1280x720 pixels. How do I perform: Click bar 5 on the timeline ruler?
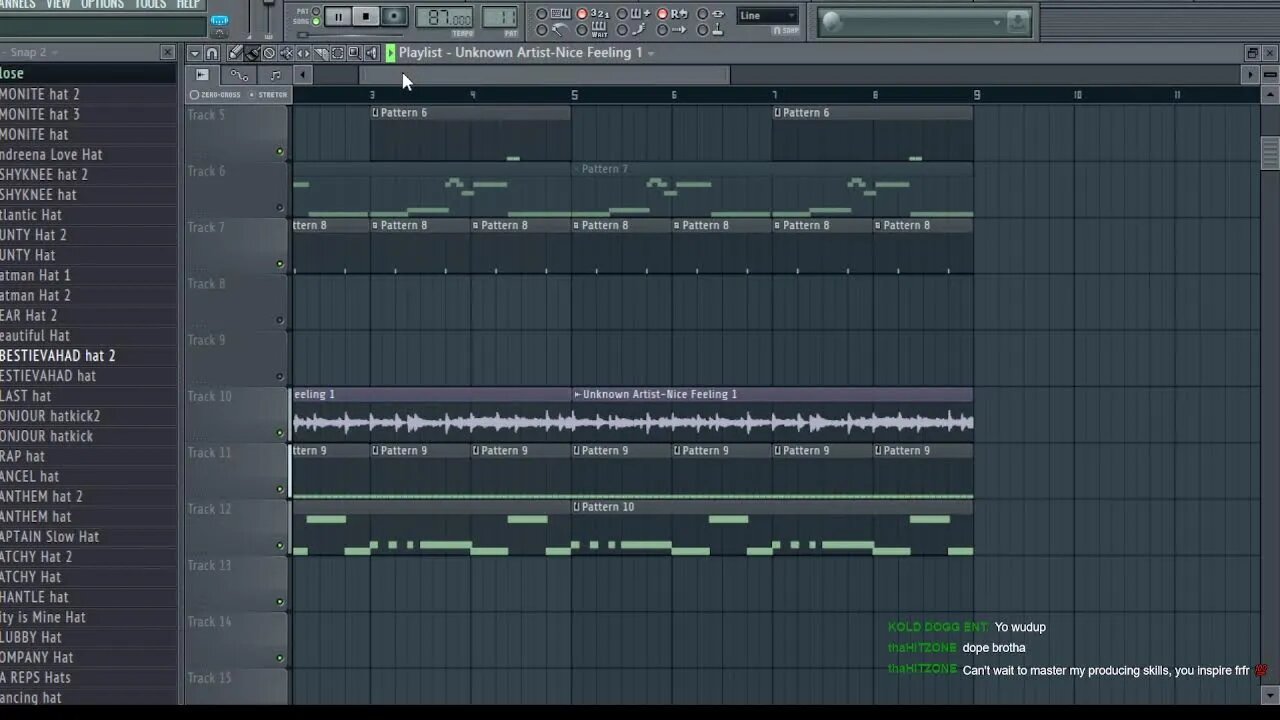574,95
